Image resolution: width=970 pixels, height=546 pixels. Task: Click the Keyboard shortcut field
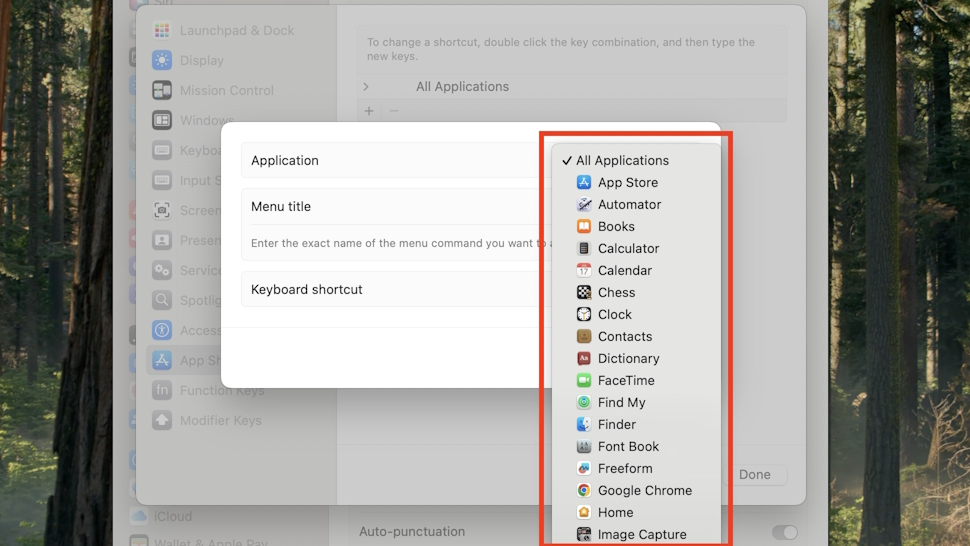[x=396, y=289]
